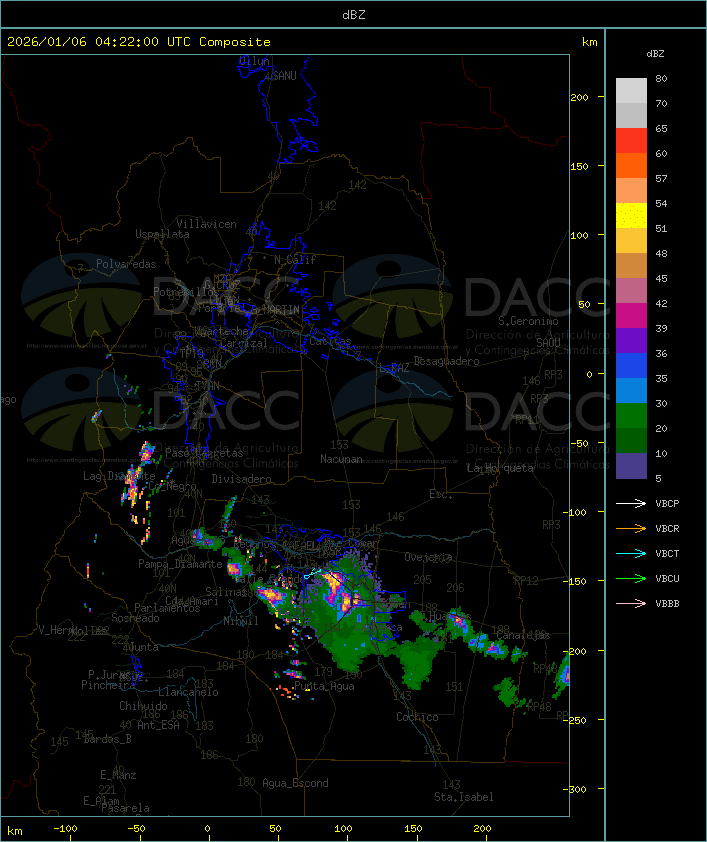Pick the dark orange 57-60 dBZ swatch
The height and width of the screenshot is (842, 707).
(x=631, y=165)
